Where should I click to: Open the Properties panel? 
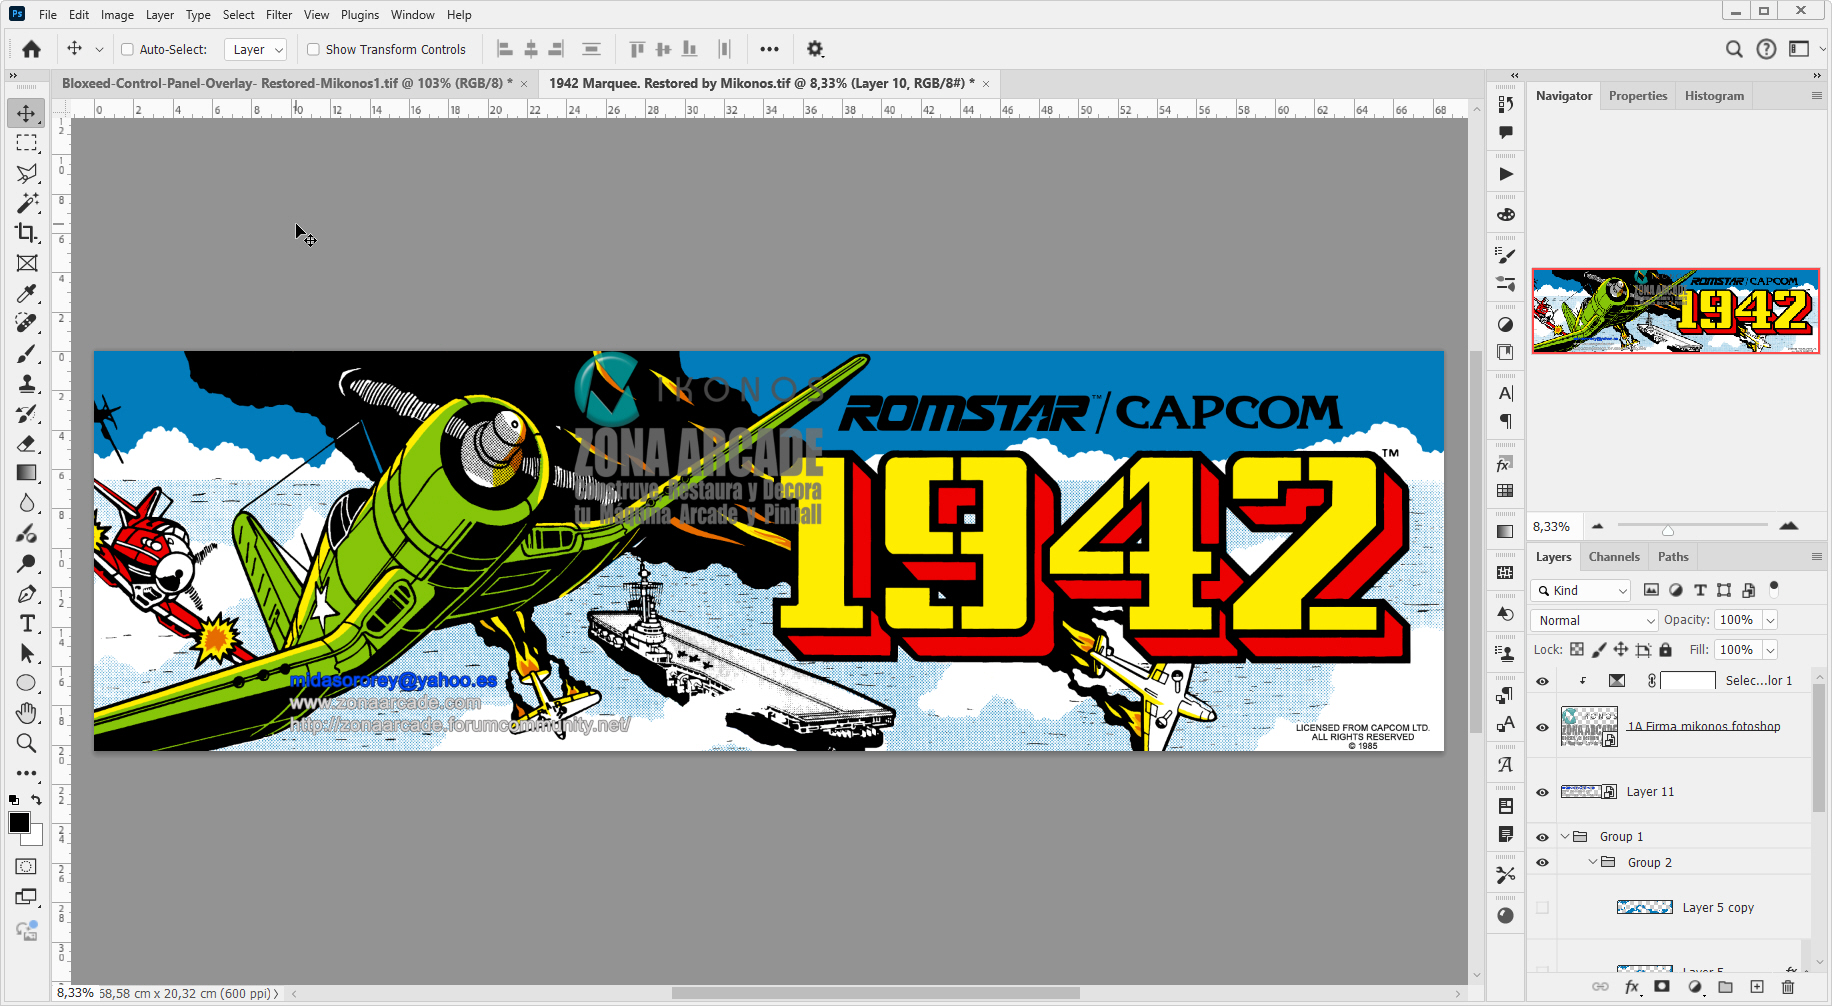(x=1638, y=95)
